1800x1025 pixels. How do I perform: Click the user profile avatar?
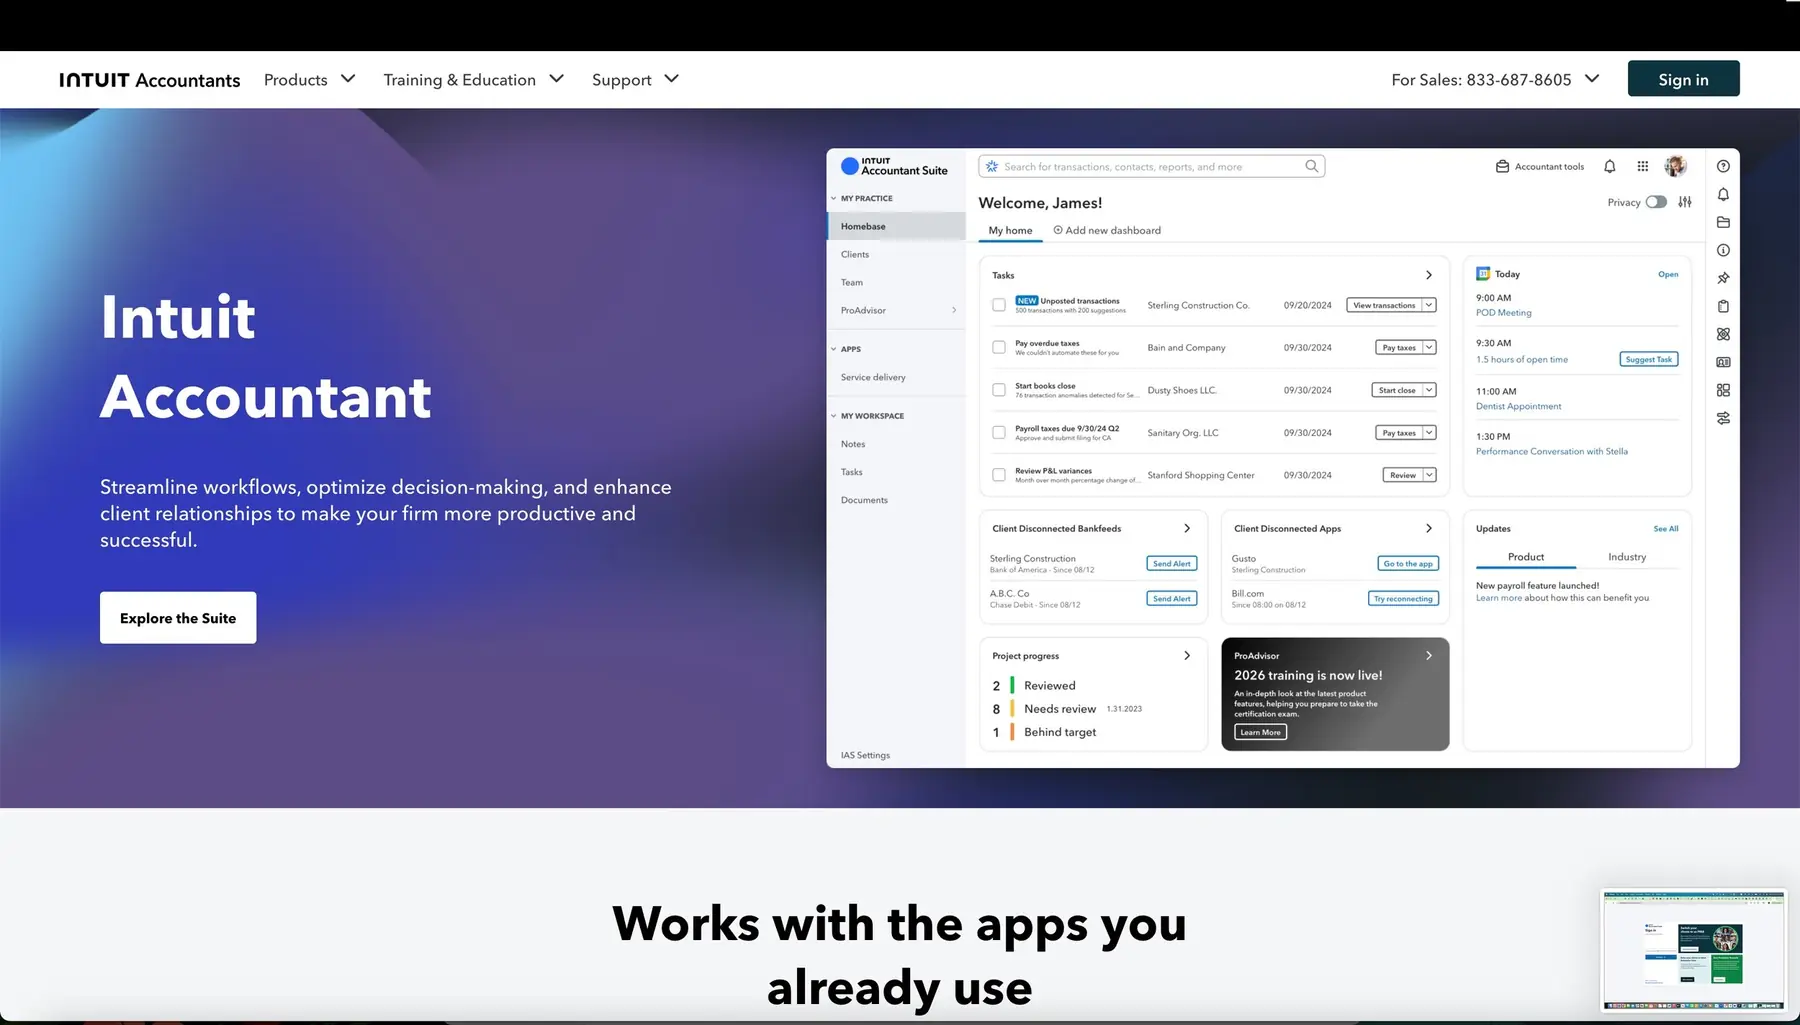[1676, 166]
